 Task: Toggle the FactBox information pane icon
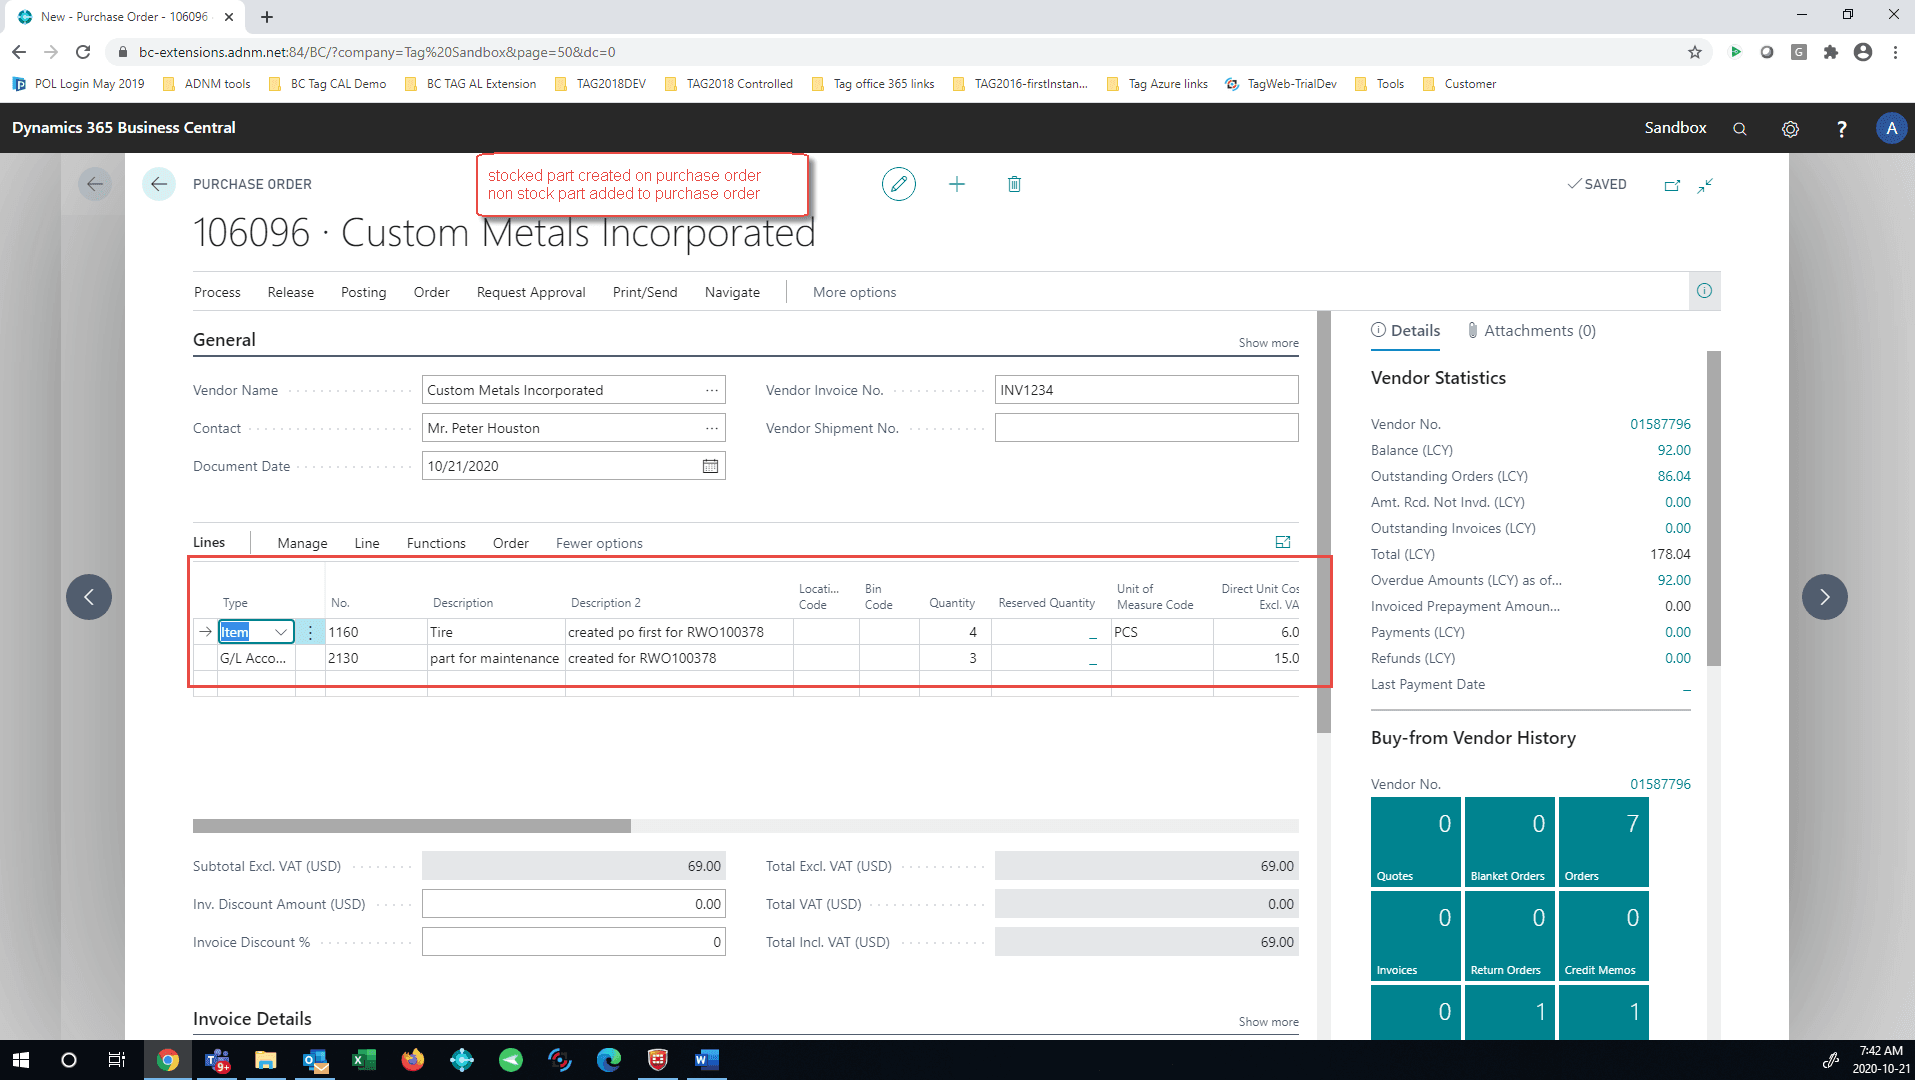tap(1704, 291)
